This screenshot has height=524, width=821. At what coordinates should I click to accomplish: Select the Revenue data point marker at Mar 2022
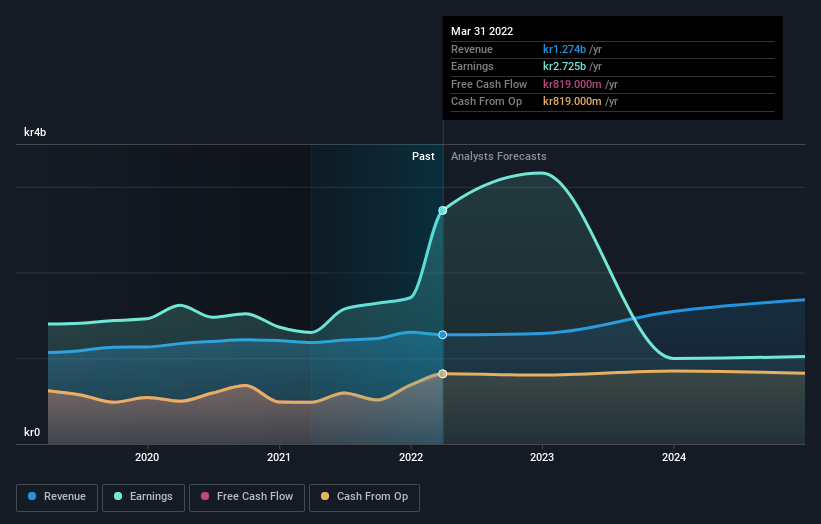tap(443, 335)
